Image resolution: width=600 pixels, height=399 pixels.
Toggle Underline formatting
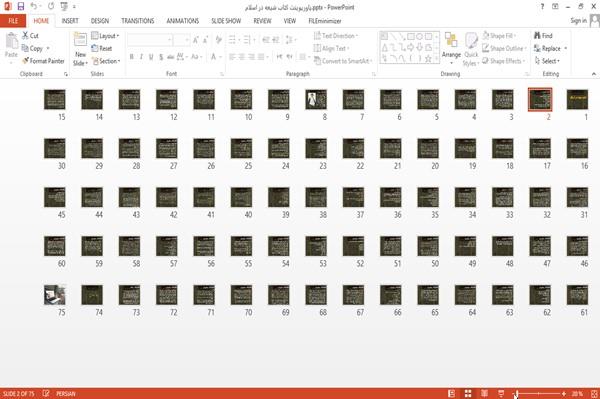click(x=151, y=57)
